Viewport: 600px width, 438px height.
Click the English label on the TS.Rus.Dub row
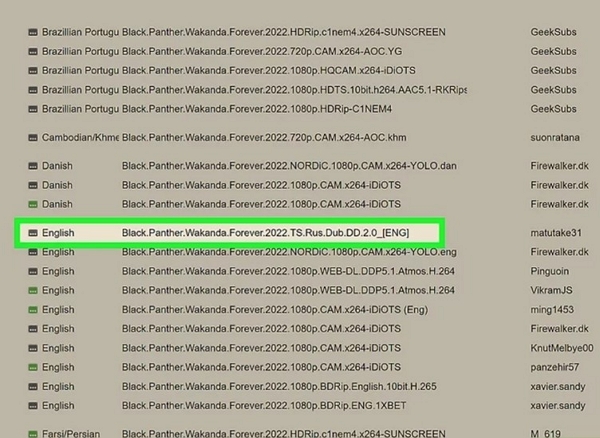point(58,233)
